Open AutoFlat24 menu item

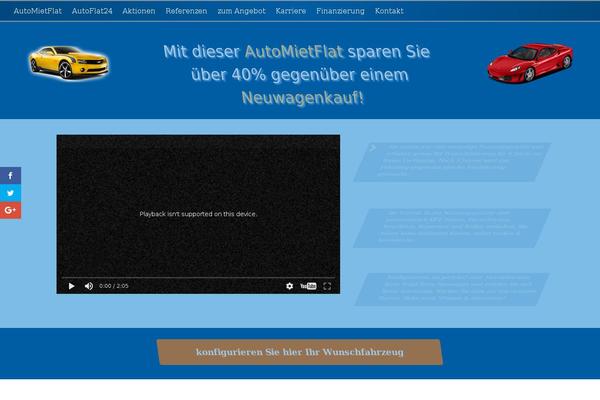pos(92,11)
